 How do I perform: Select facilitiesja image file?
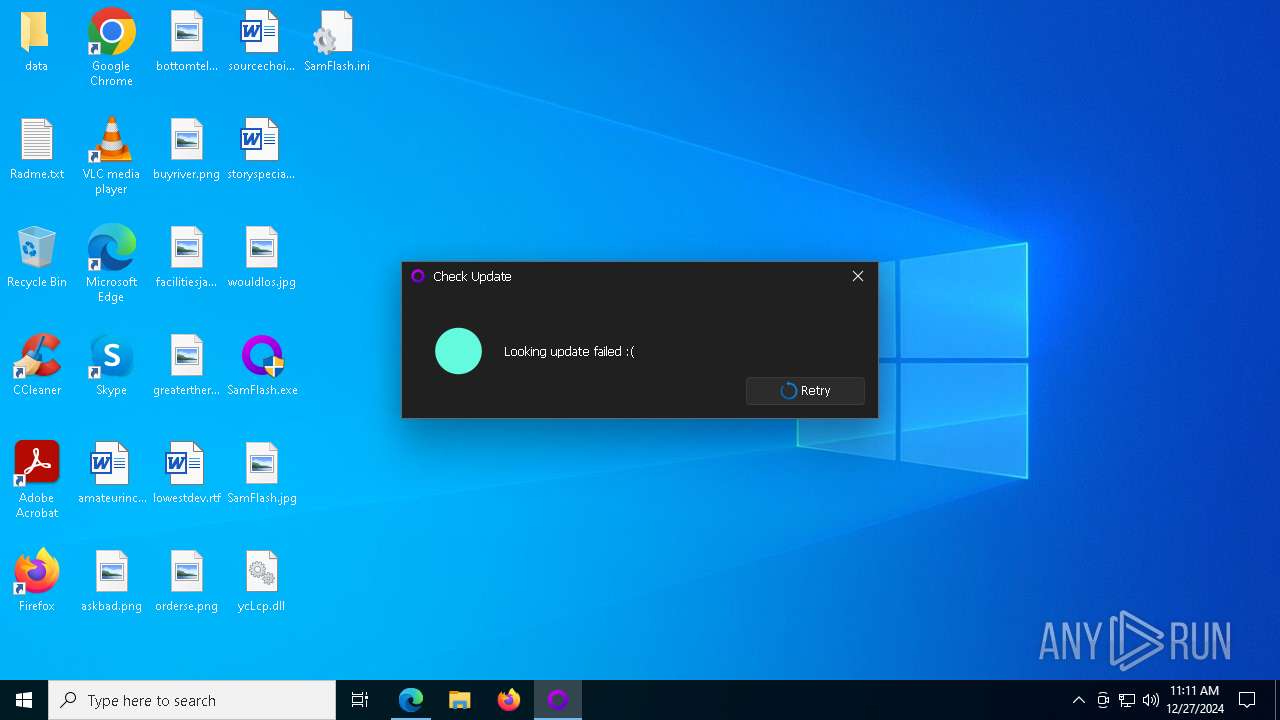click(187, 258)
